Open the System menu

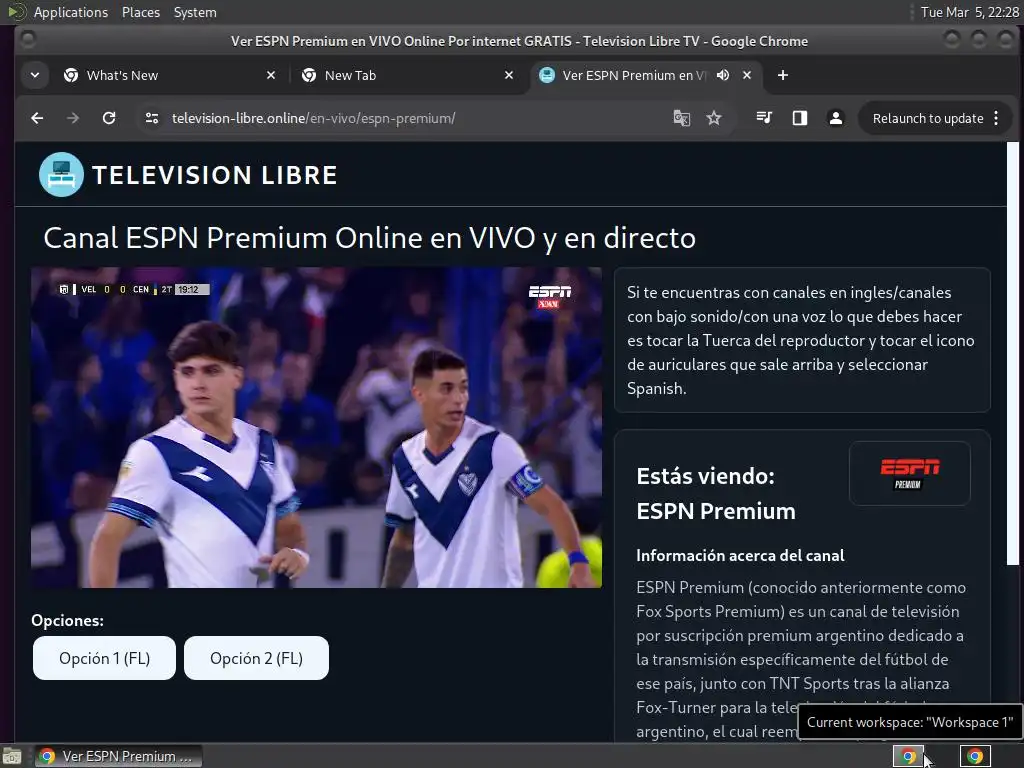[x=195, y=12]
